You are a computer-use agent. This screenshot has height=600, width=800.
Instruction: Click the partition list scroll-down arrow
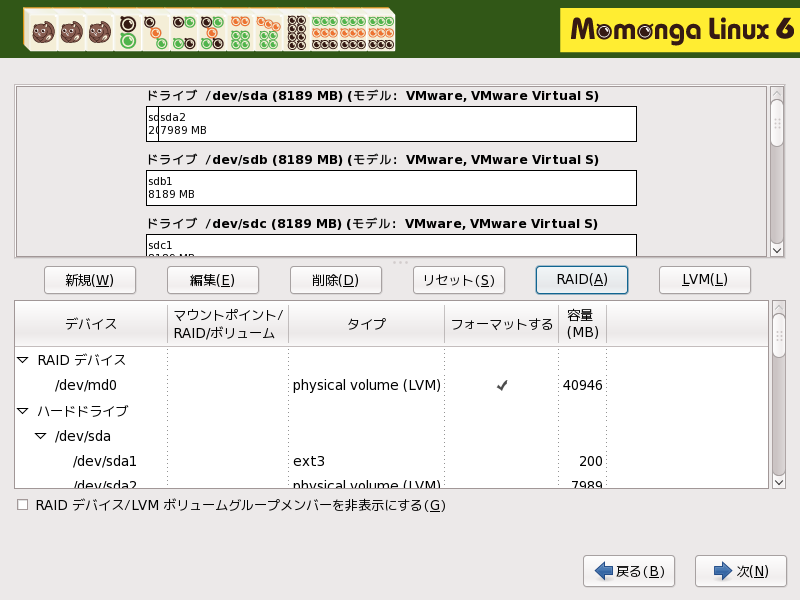779,482
